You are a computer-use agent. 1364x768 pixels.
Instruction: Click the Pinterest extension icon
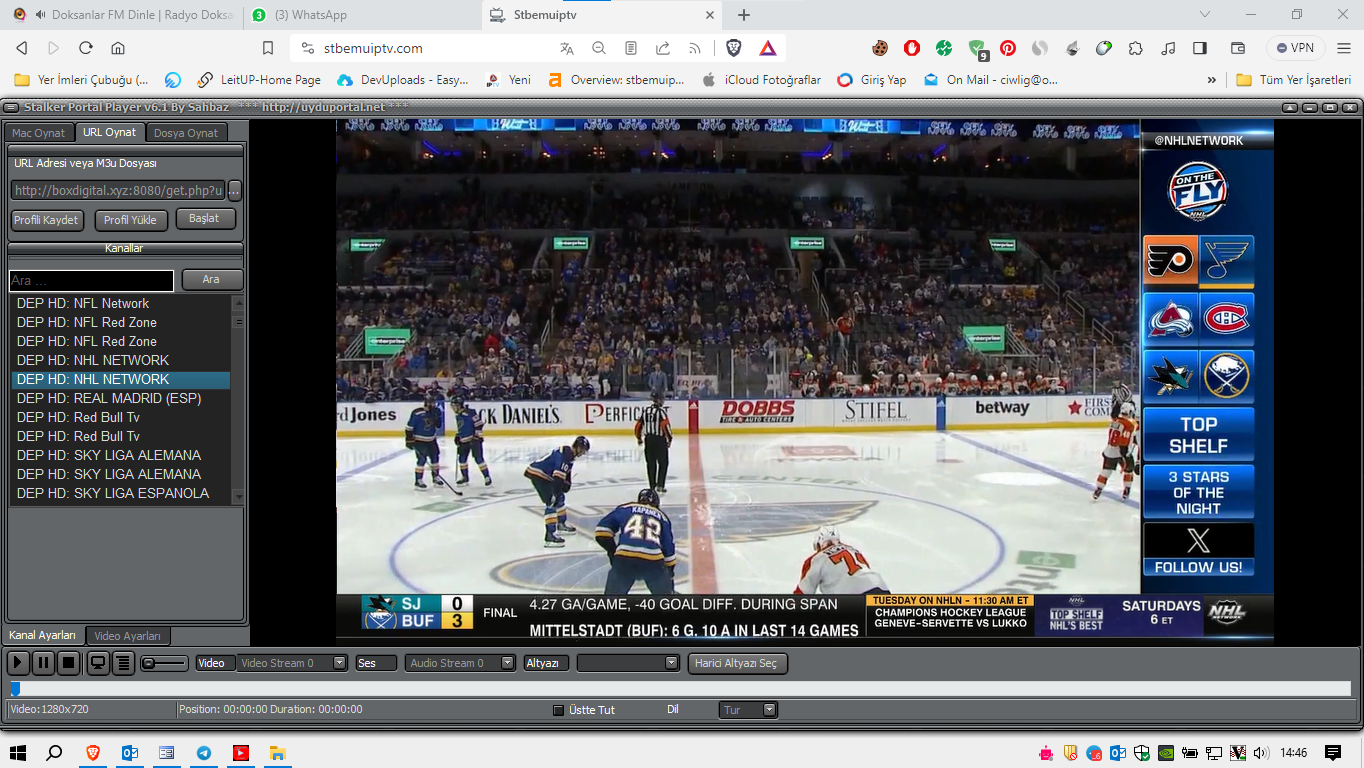[1008, 48]
